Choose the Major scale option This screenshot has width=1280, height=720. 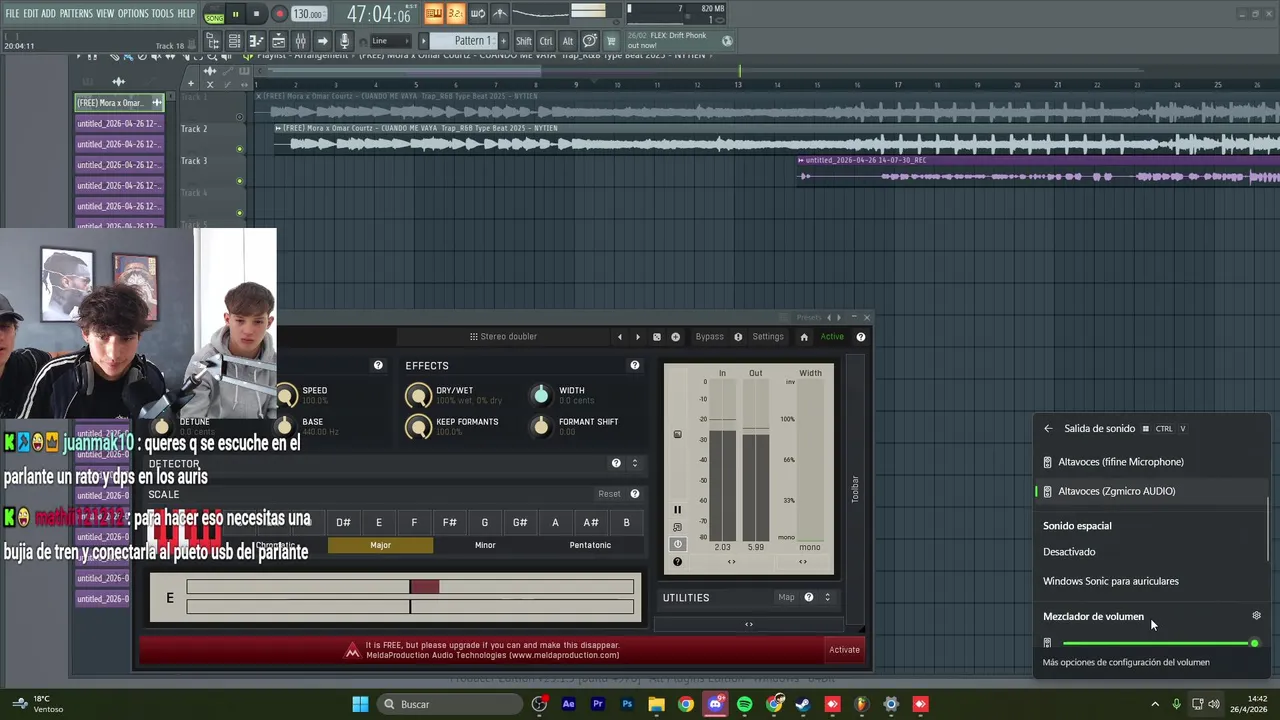point(380,545)
